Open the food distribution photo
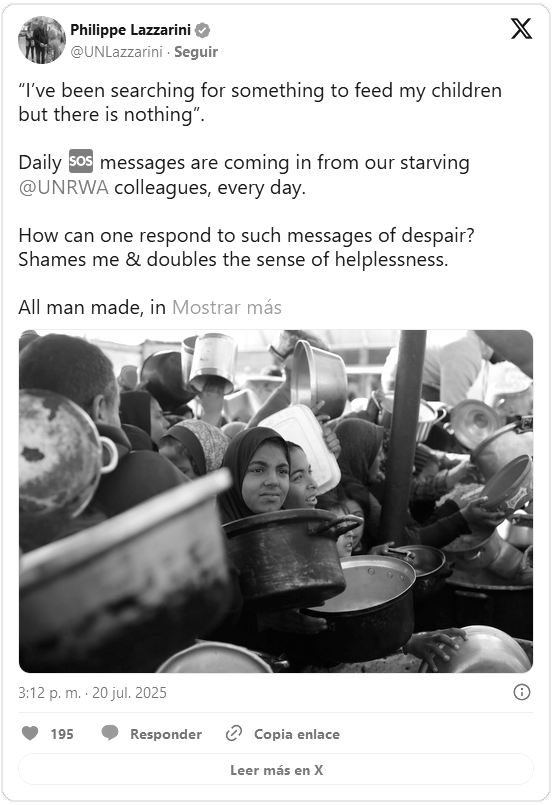Screen dimensions: 554x805 pyautogui.click(x=276, y=501)
